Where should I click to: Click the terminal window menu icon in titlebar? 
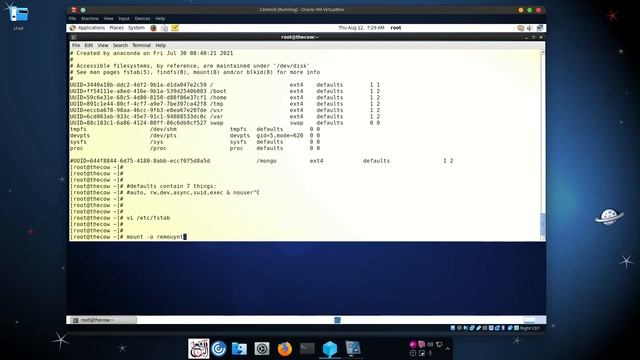point(74,37)
